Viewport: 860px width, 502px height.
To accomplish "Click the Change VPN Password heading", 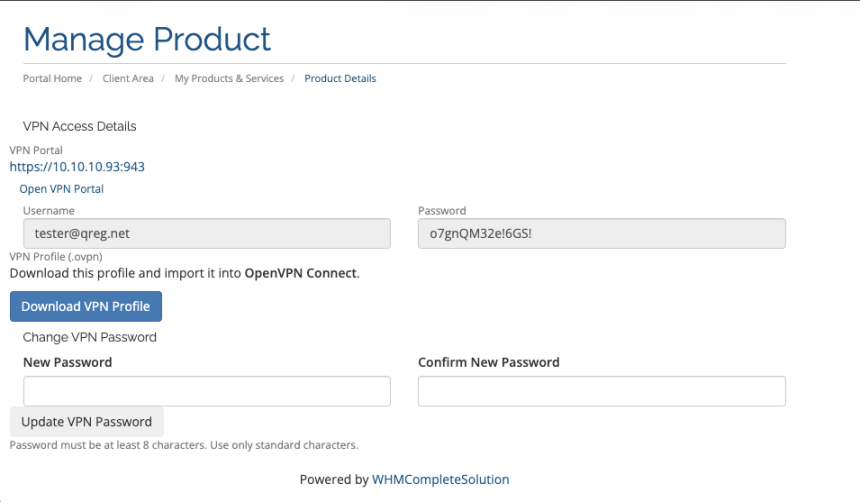I will pos(90,338).
